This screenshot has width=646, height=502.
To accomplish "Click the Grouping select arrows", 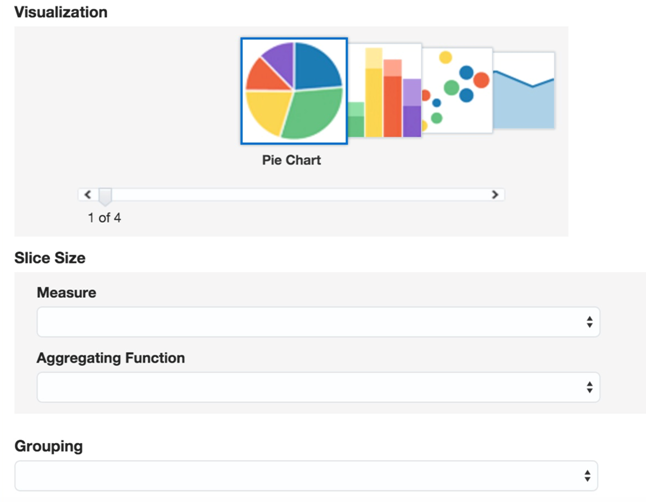I will pos(588,476).
